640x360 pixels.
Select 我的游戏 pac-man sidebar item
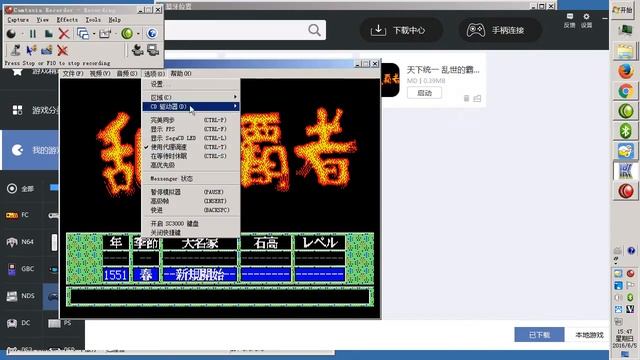(31, 150)
